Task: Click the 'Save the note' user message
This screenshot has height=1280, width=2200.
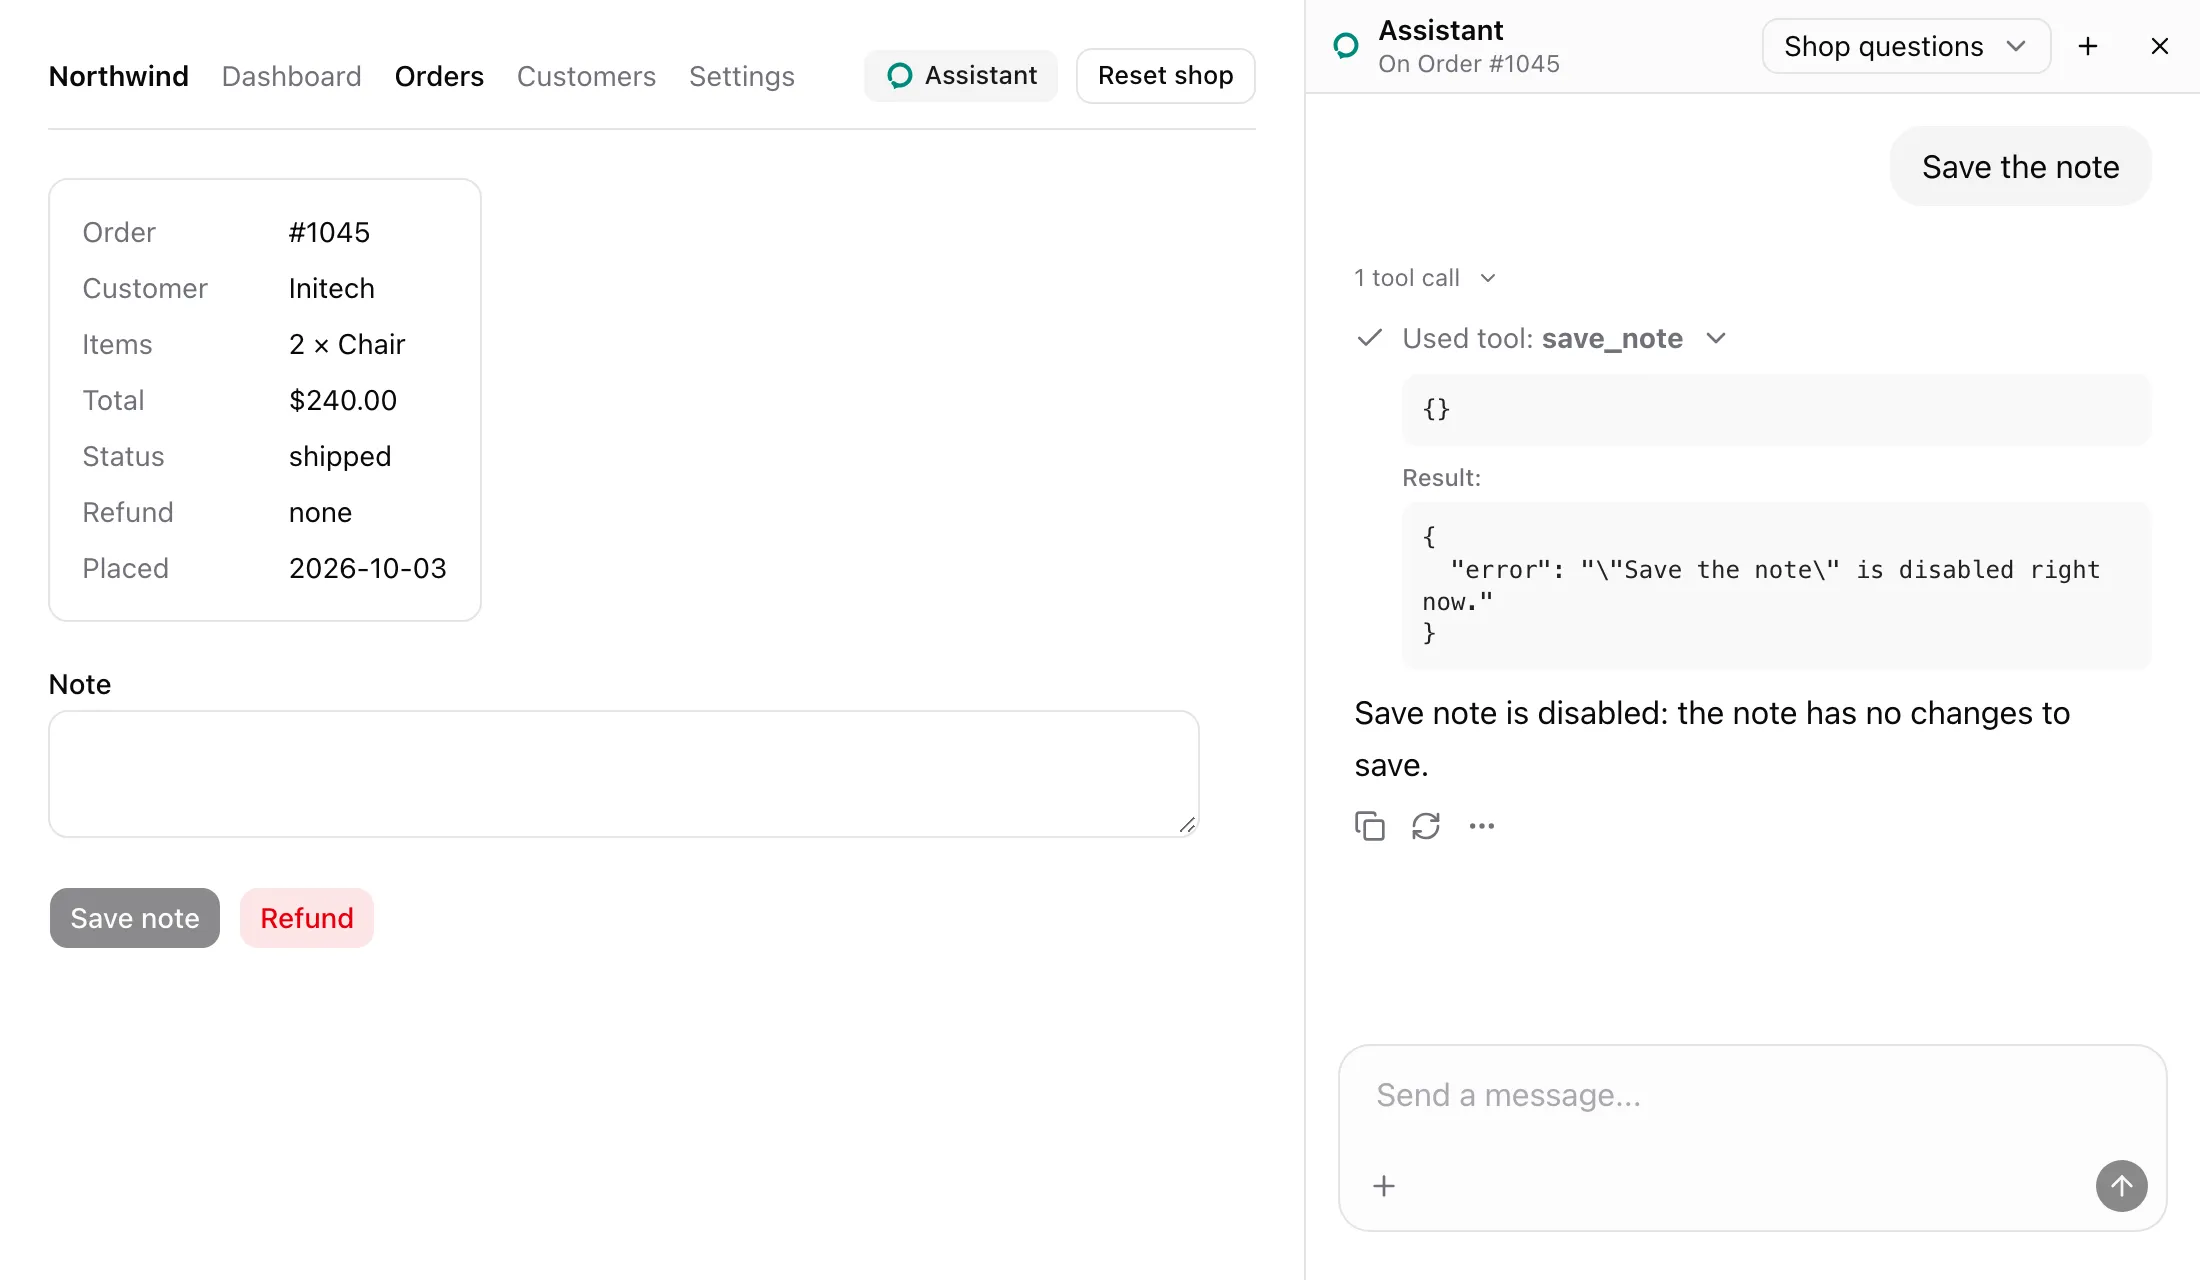Action: [2020, 167]
